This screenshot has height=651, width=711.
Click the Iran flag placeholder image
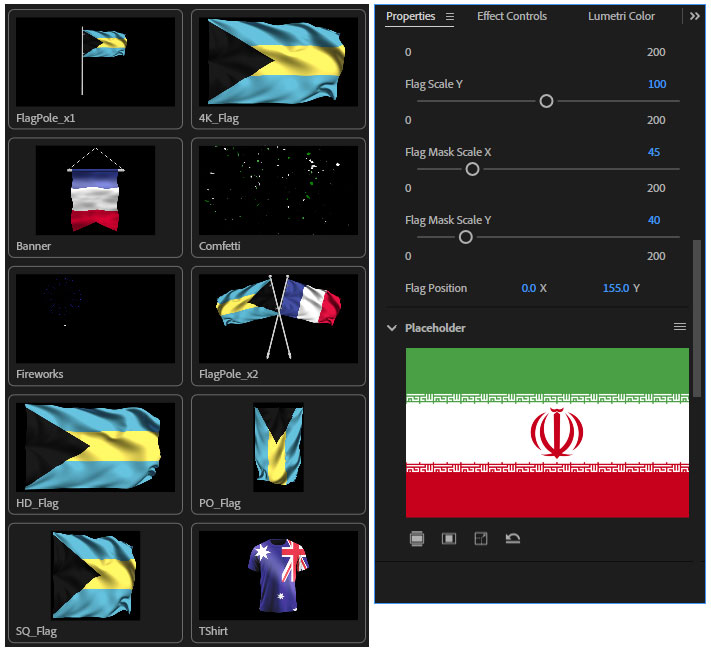pyautogui.click(x=547, y=432)
